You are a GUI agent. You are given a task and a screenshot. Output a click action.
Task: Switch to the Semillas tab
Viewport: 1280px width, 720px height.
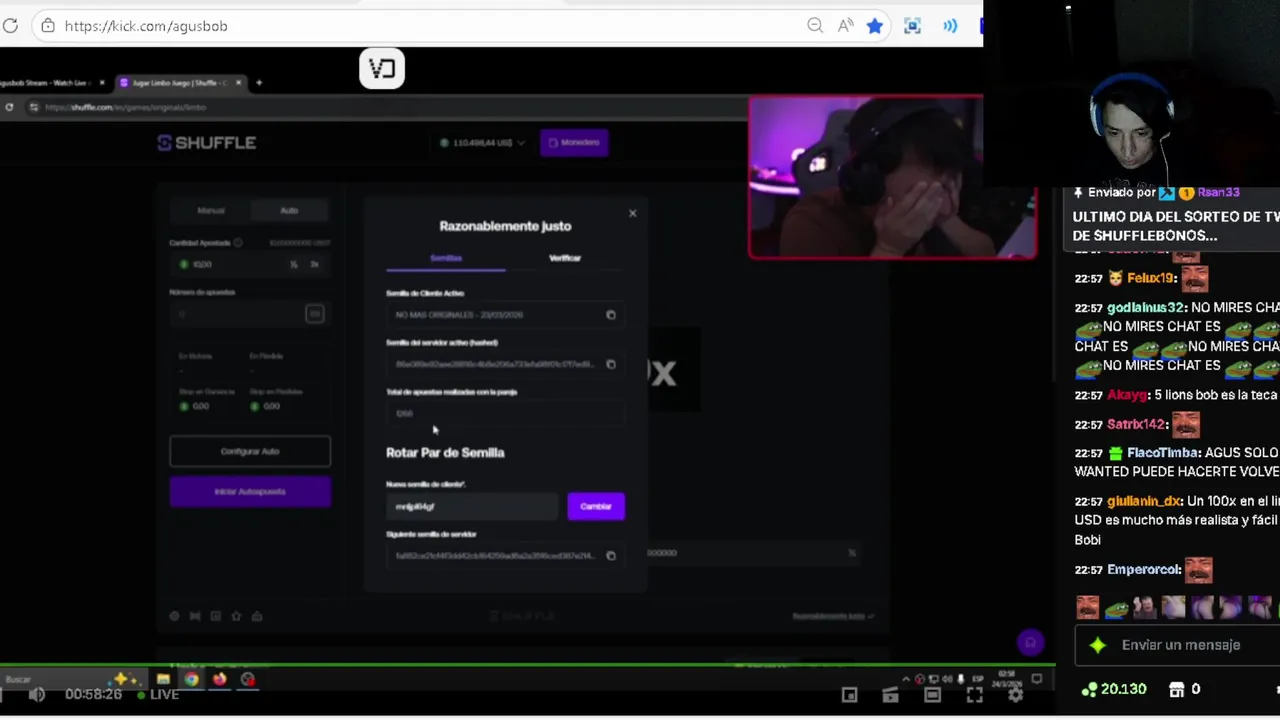click(x=446, y=258)
